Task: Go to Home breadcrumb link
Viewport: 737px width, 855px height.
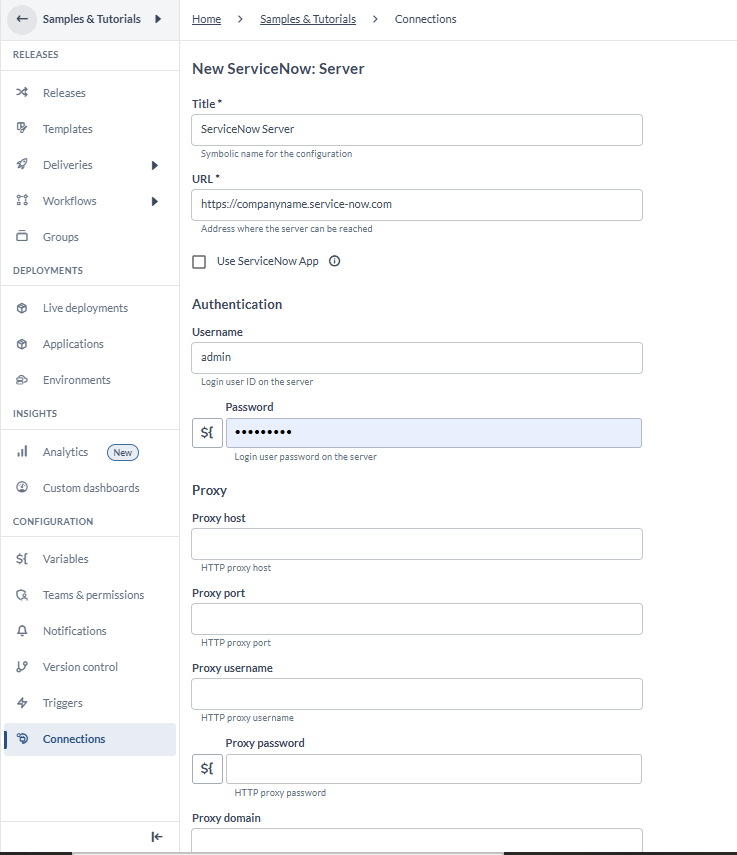Action: (x=207, y=19)
